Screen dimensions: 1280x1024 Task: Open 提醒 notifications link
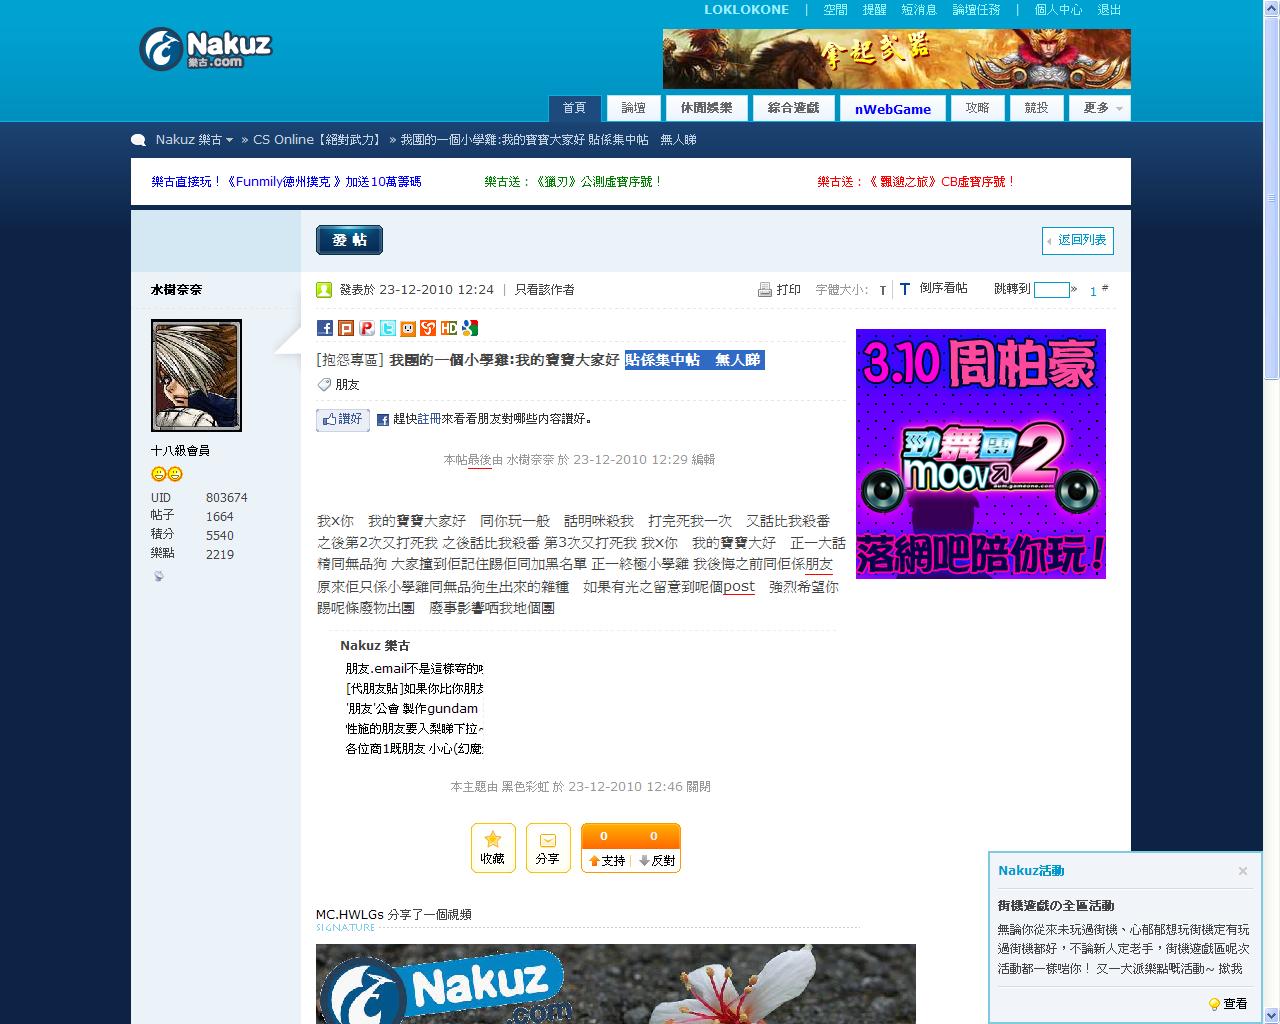[874, 10]
